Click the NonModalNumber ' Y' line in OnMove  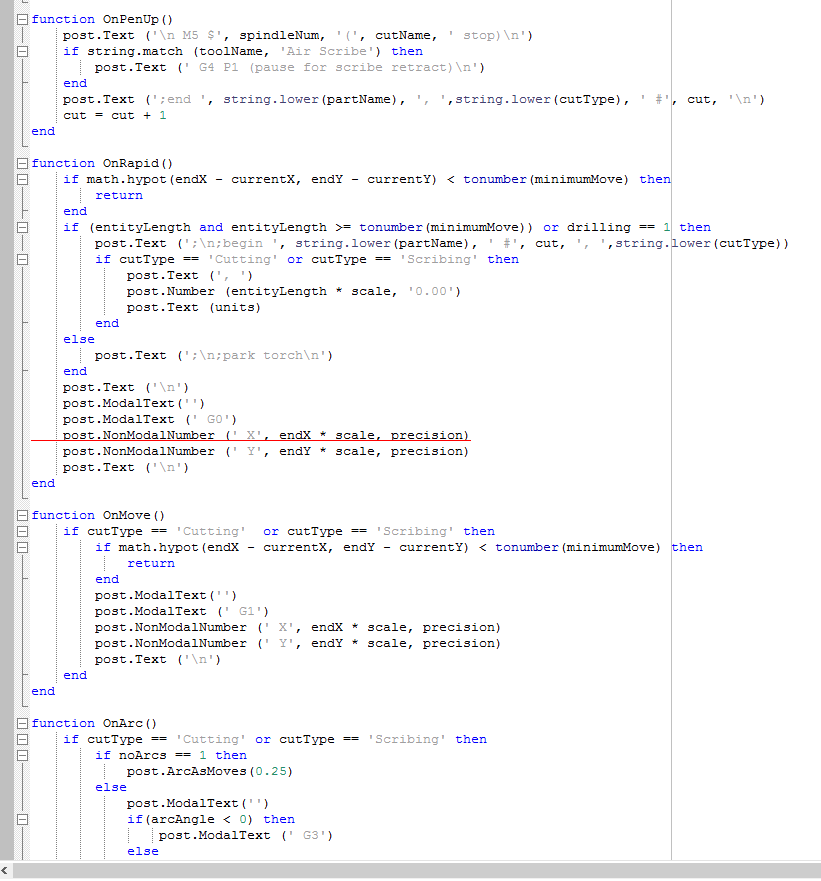tap(297, 643)
